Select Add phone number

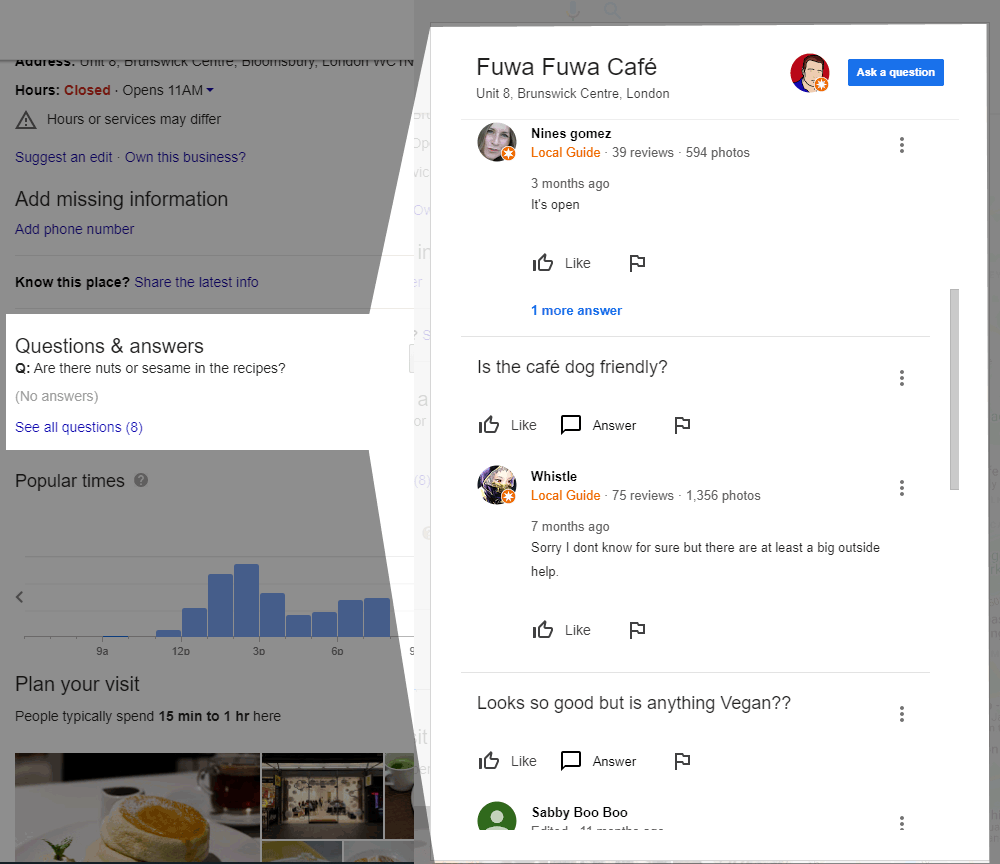[74, 229]
